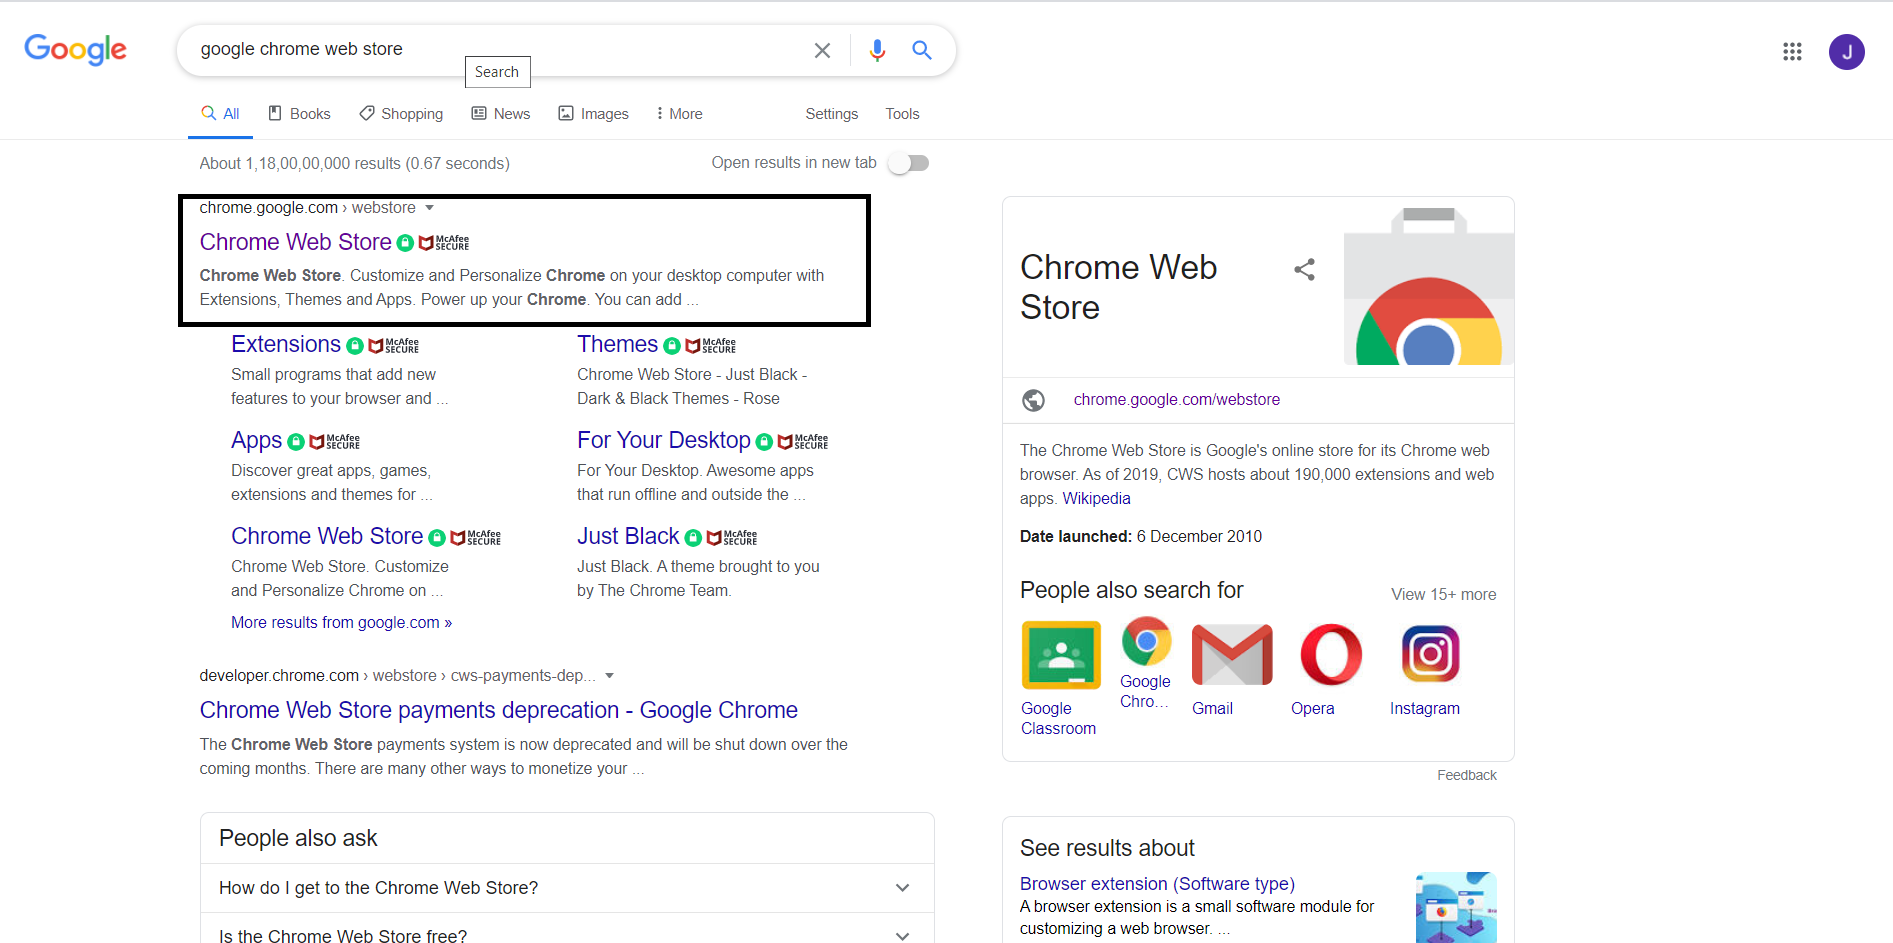This screenshot has height=943, width=1893.
Task: Expand 'How do I get to the Chrome Web Store?'
Action: [x=567, y=888]
